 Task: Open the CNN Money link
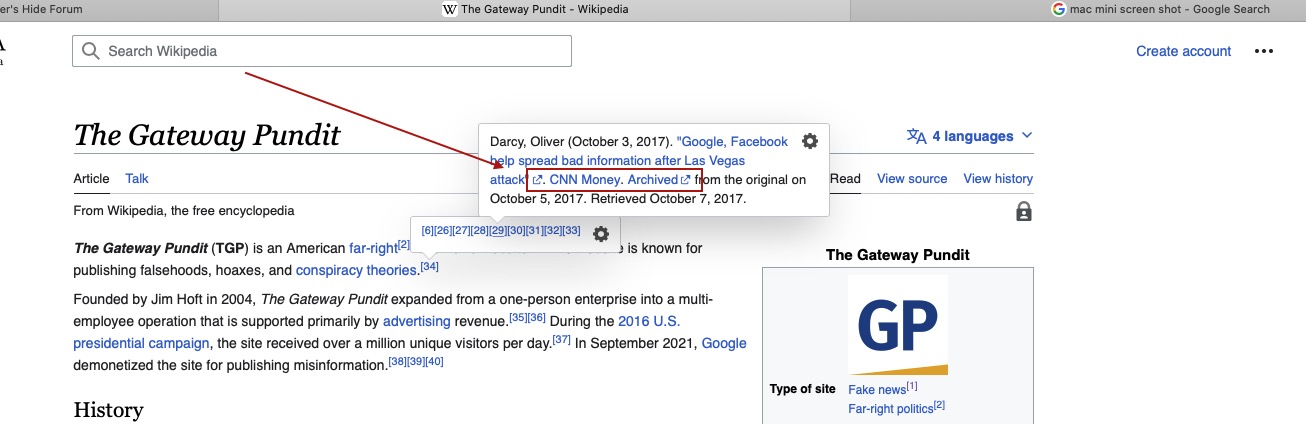585,180
